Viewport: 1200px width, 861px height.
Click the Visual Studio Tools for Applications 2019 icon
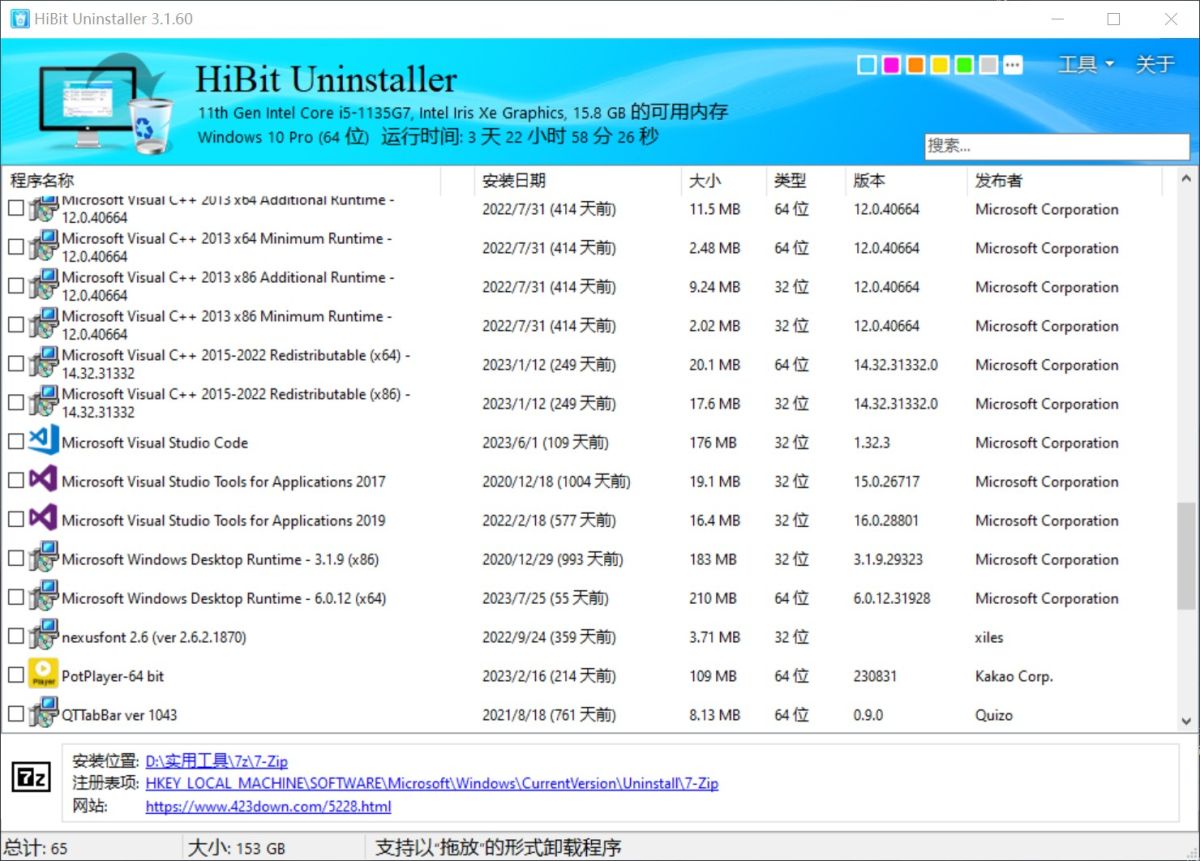pyautogui.click(x=43, y=519)
